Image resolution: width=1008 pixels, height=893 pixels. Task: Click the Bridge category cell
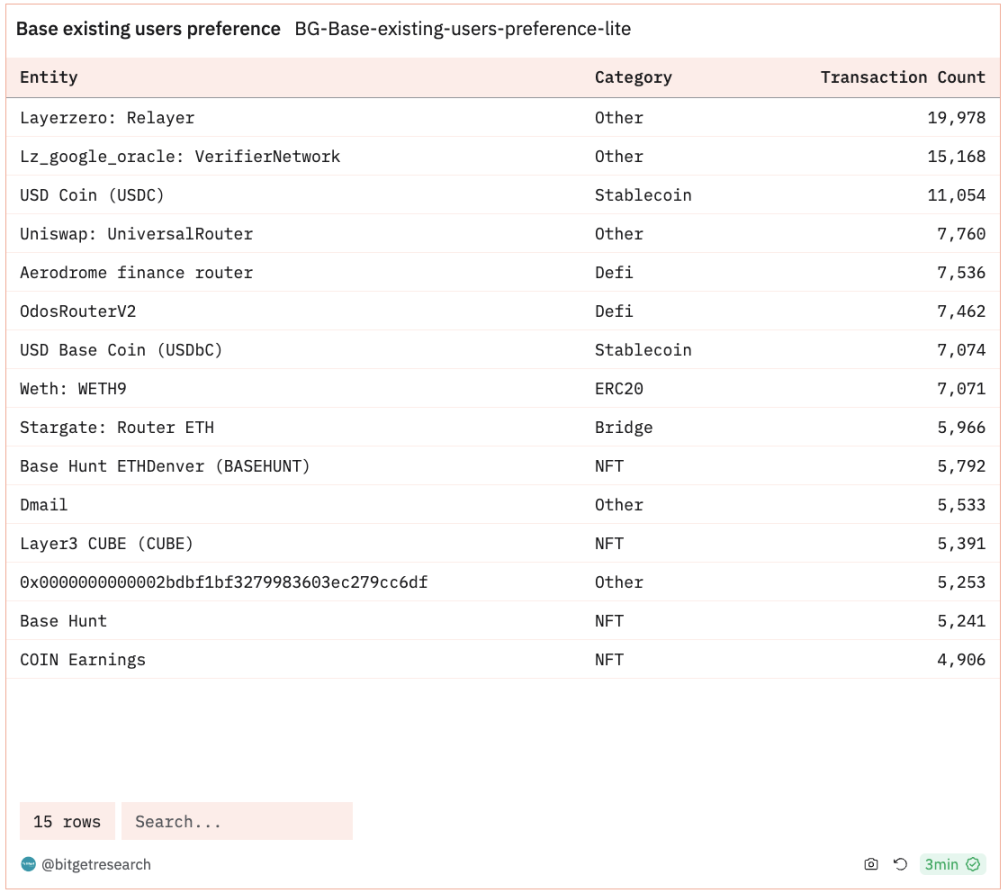(x=624, y=428)
